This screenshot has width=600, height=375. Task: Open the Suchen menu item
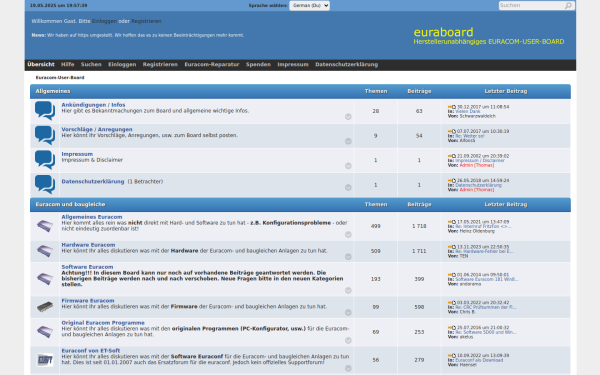(91, 64)
